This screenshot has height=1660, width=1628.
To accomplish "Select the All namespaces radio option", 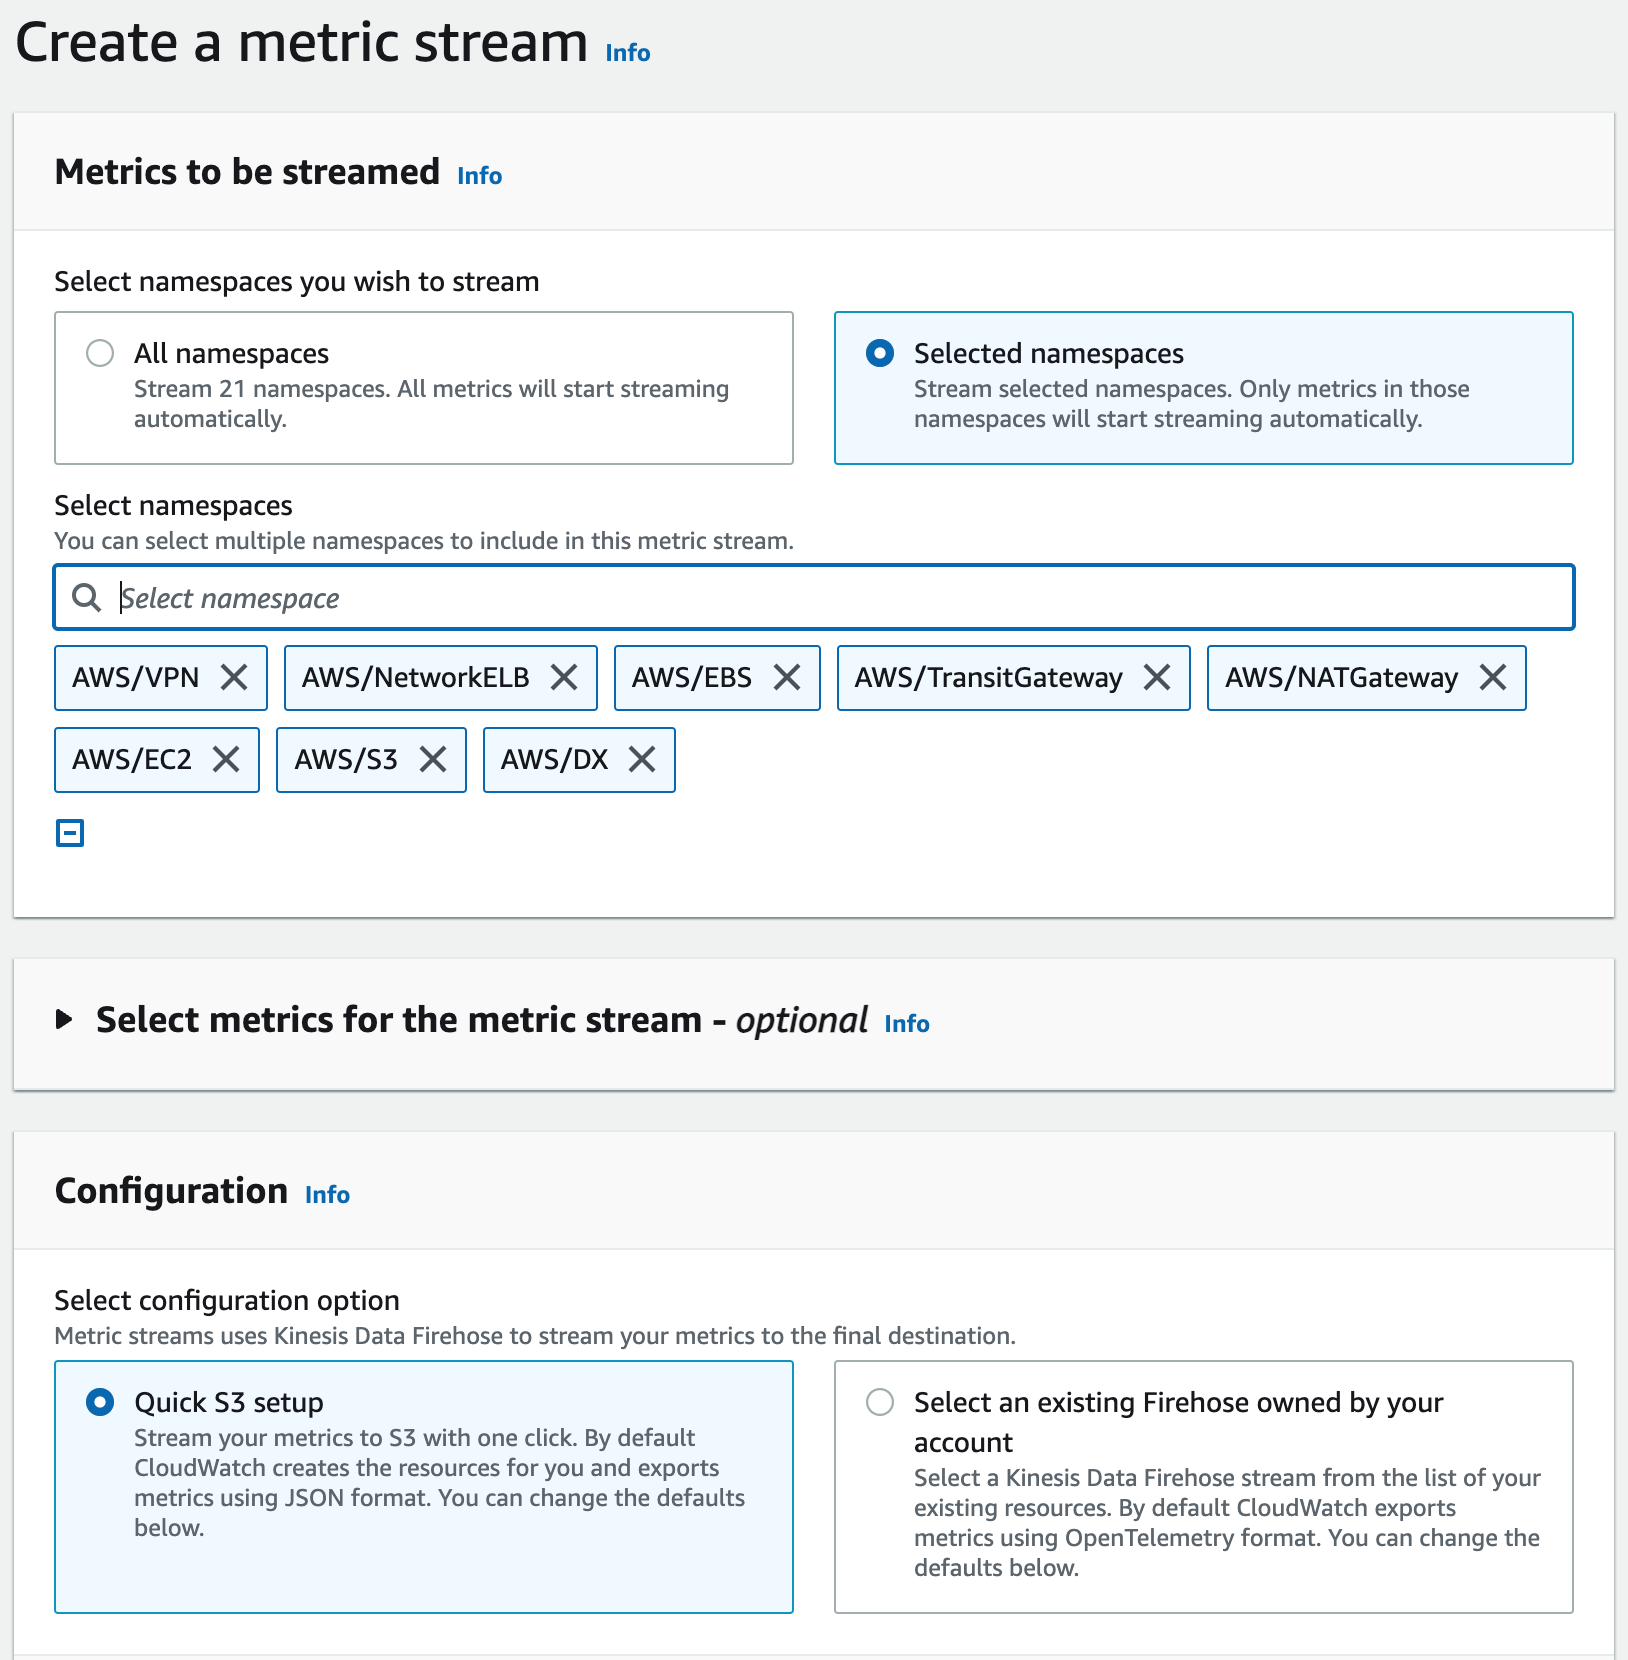I will (100, 353).
